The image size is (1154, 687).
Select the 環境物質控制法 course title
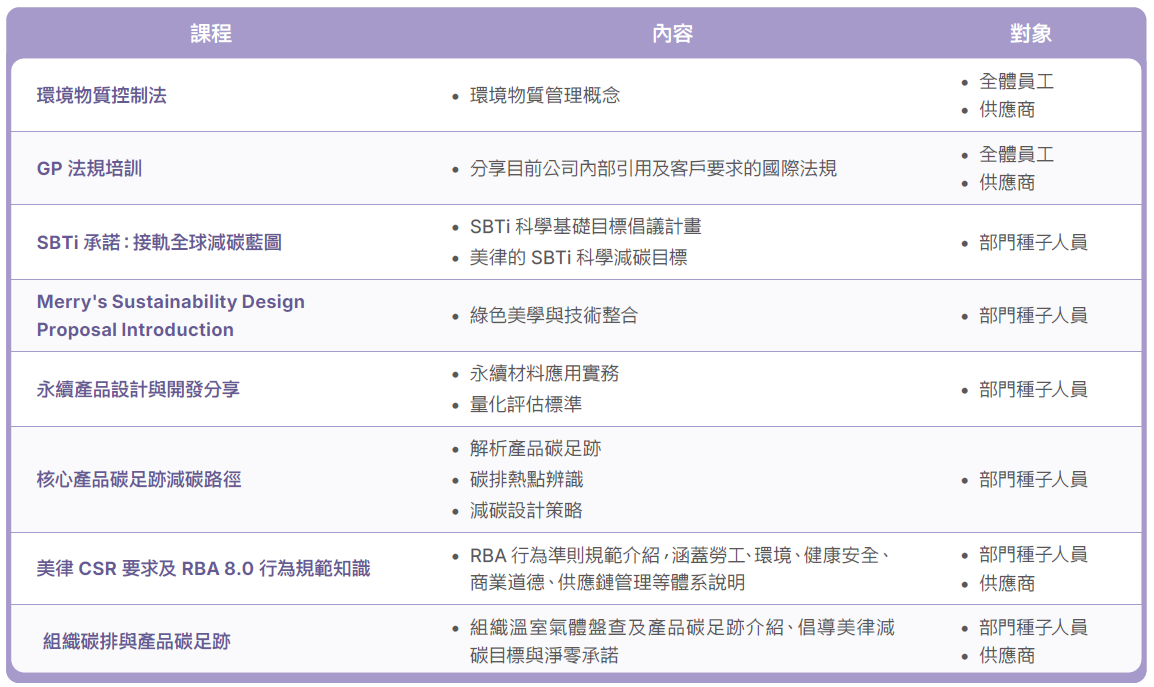pyautogui.click(x=102, y=95)
